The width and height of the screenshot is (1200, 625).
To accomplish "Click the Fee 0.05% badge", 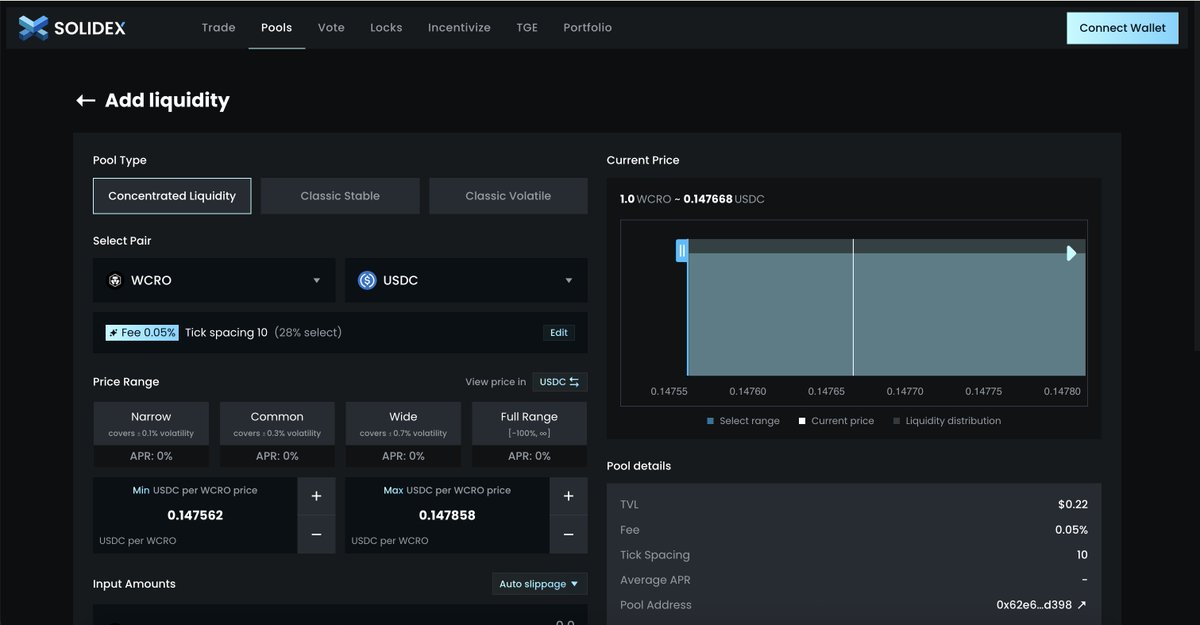I will (x=142, y=333).
